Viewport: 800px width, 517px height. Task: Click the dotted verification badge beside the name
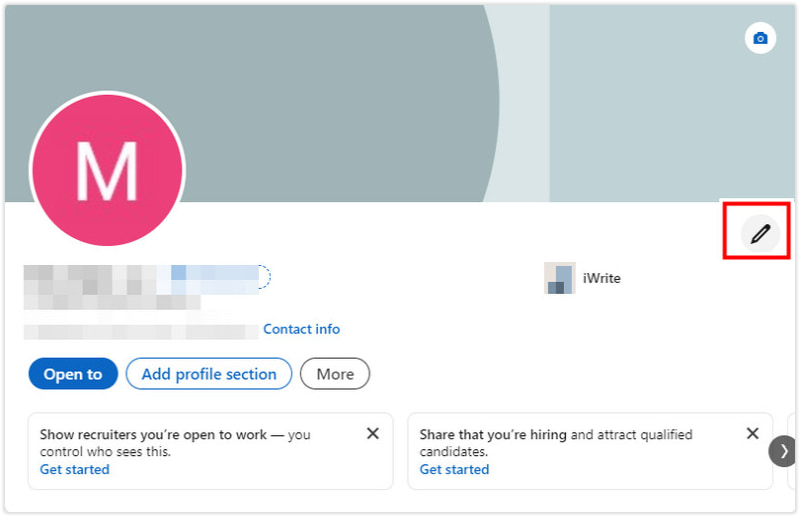pyautogui.click(x=264, y=277)
